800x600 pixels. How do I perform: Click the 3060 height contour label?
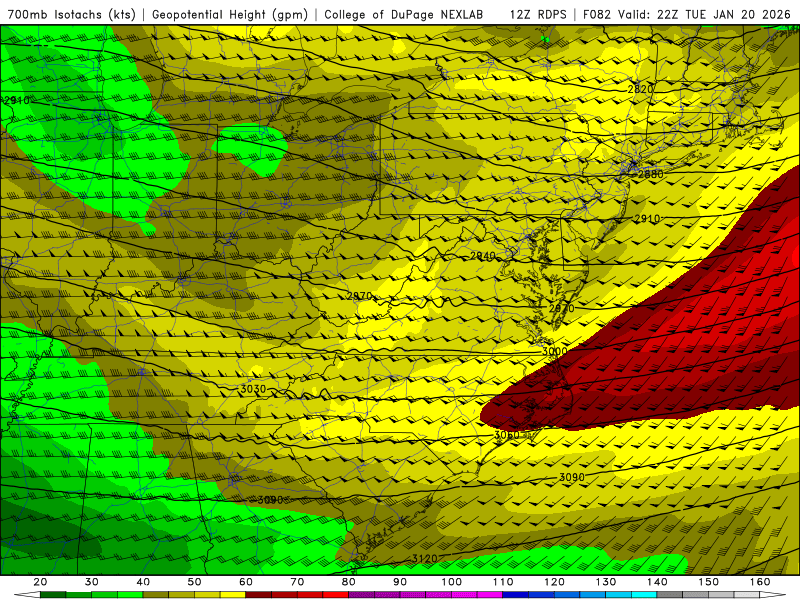point(507,435)
